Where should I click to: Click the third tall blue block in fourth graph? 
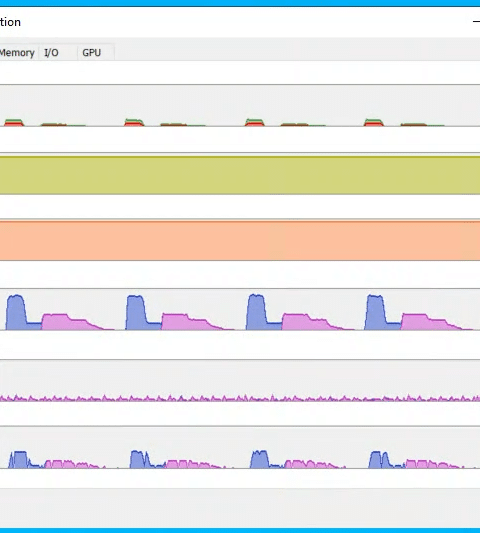coord(256,312)
